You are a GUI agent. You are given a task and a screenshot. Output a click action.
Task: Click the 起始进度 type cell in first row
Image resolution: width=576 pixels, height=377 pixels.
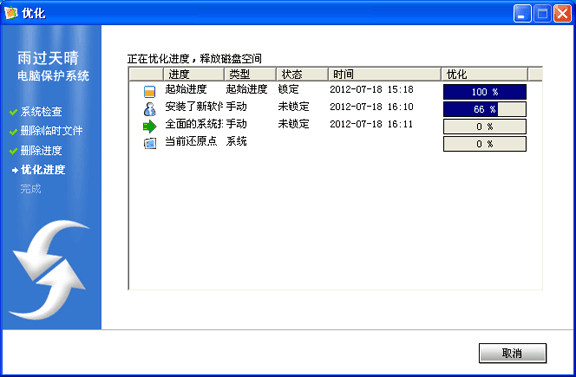click(246, 89)
